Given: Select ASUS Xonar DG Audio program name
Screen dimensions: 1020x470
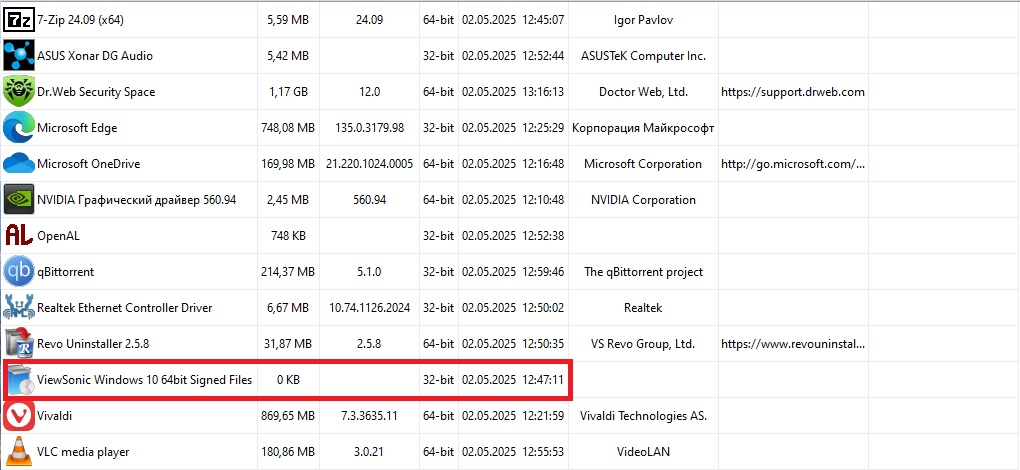Looking at the screenshot, I should click(x=95, y=56).
